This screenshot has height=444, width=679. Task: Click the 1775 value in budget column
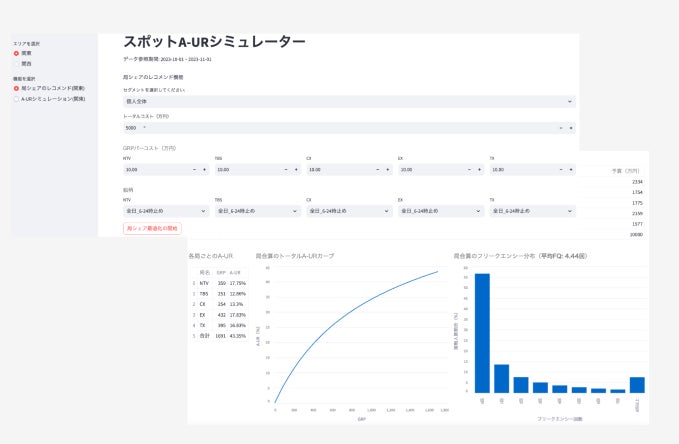(x=637, y=203)
